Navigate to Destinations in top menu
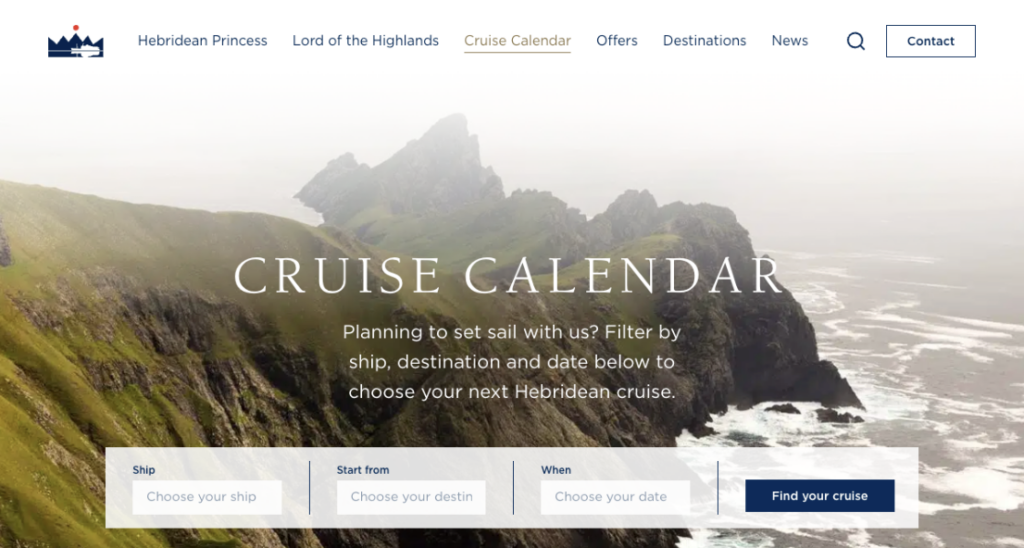This screenshot has height=548, width=1024. click(704, 41)
